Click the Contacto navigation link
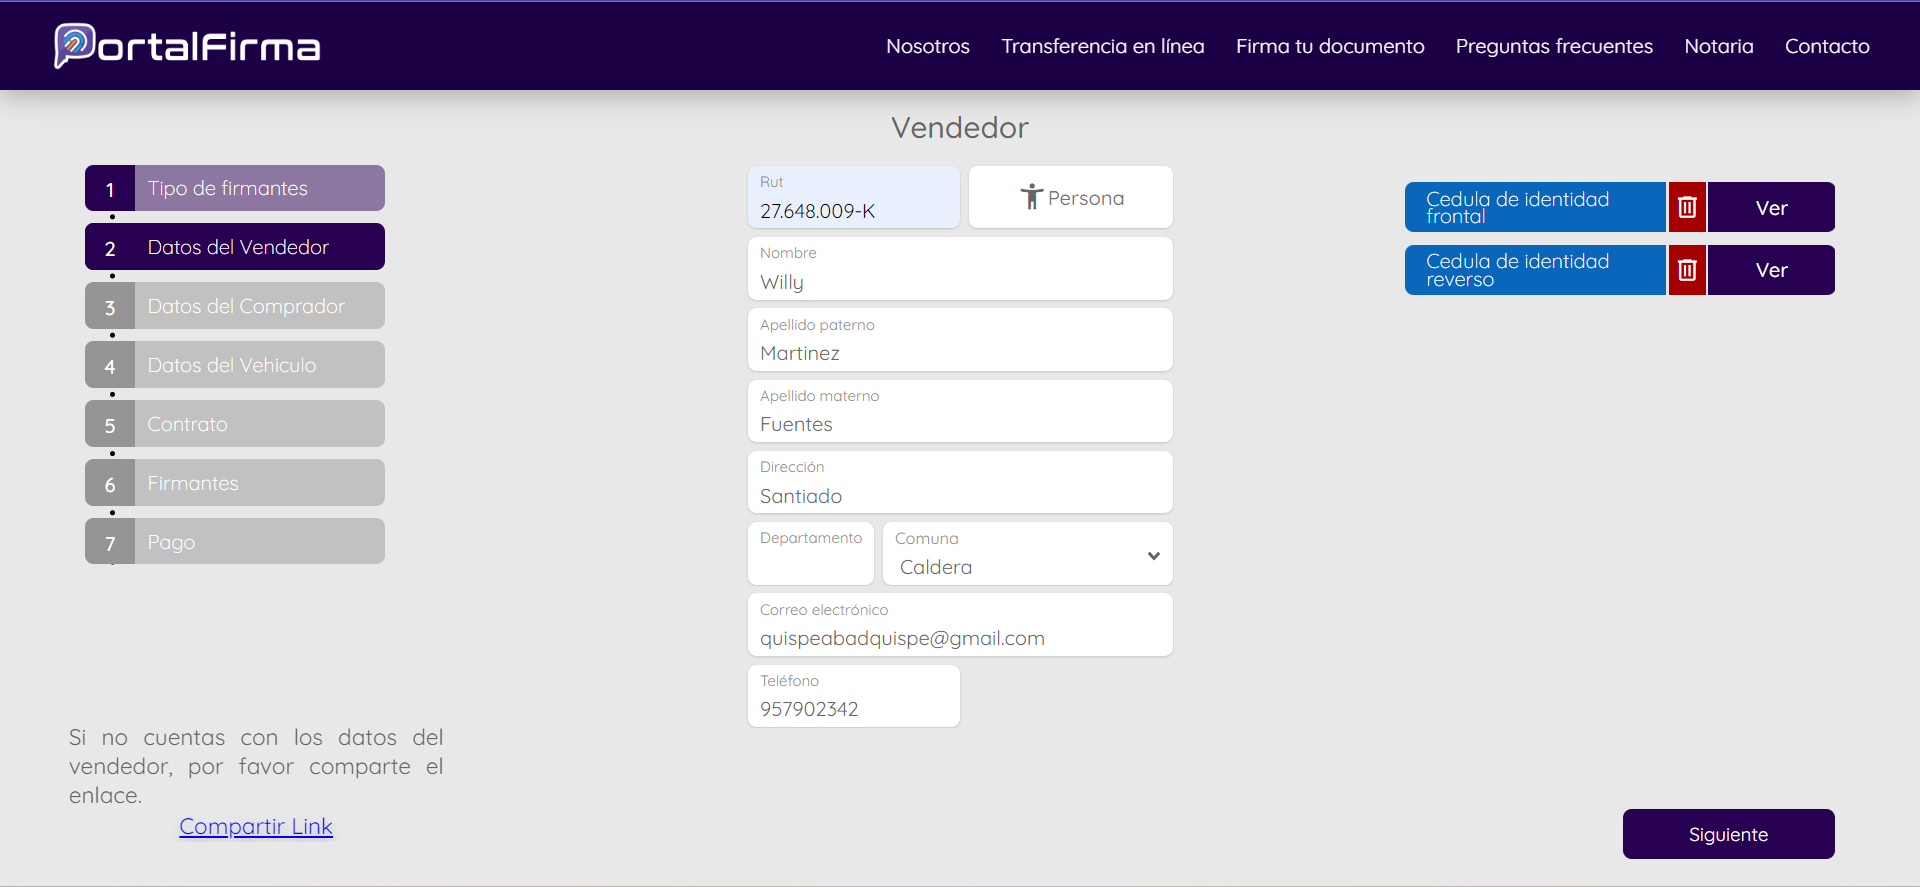 tap(1826, 46)
